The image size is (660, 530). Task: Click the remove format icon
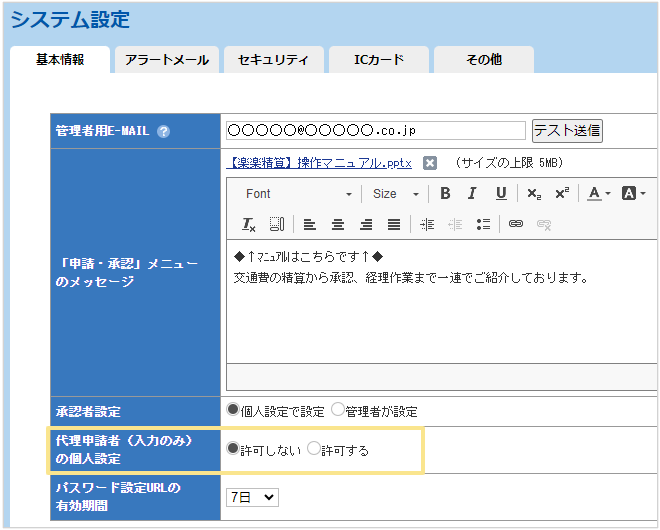250,224
